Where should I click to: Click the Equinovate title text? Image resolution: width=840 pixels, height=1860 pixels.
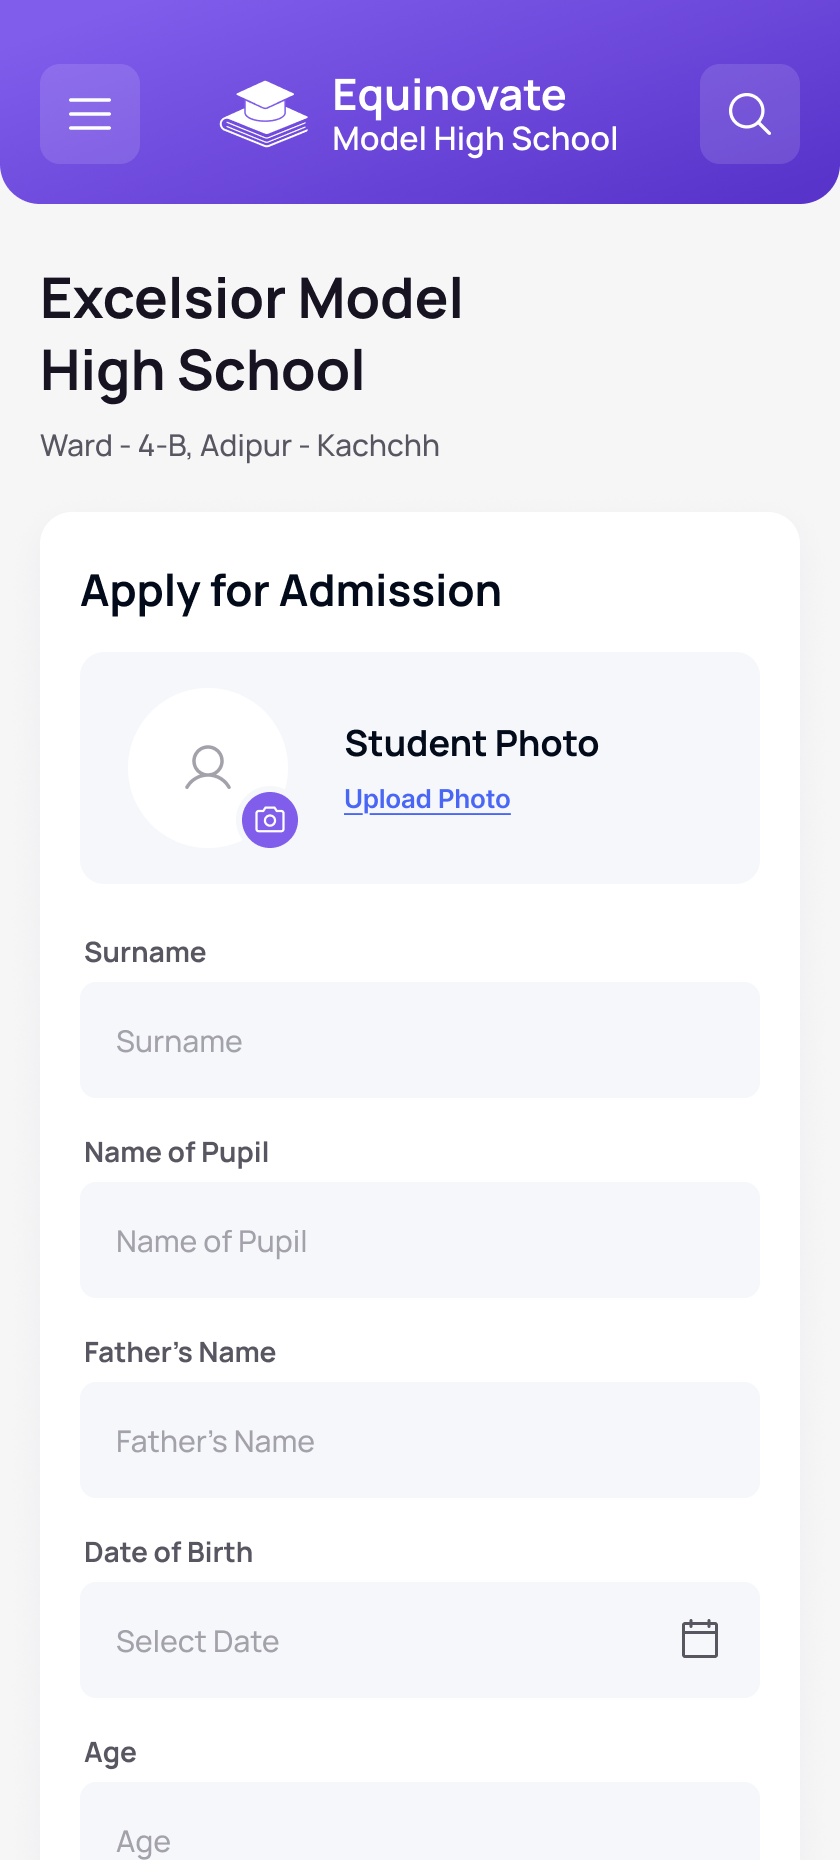(x=449, y=96)
